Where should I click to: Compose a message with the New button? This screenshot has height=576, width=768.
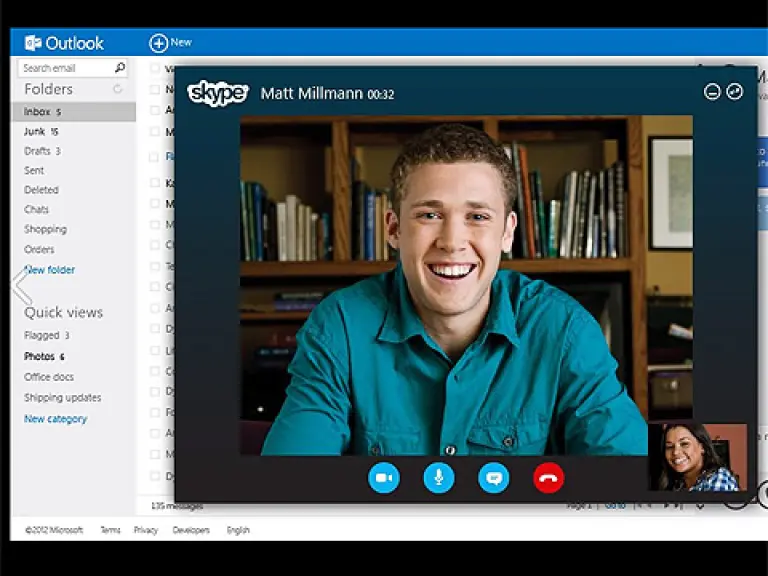tap(170, 43)
